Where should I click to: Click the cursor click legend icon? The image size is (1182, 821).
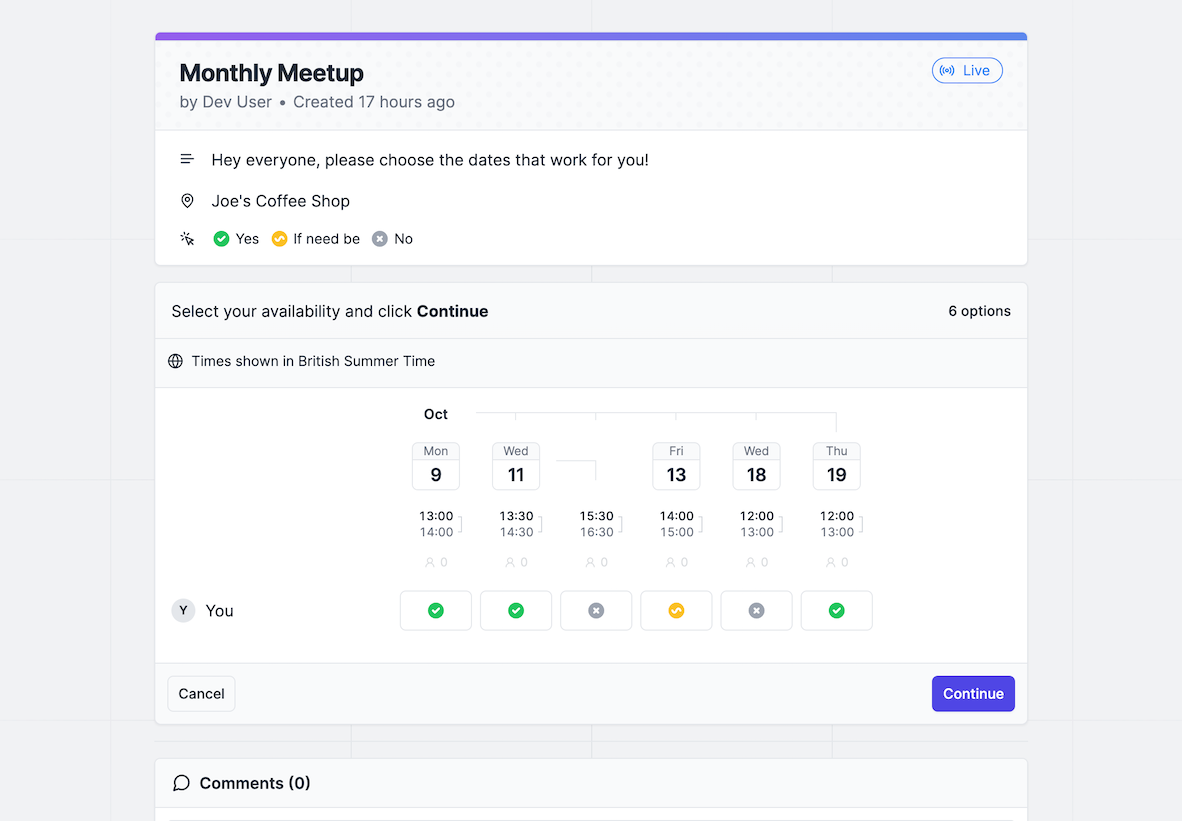coord(187,239)
